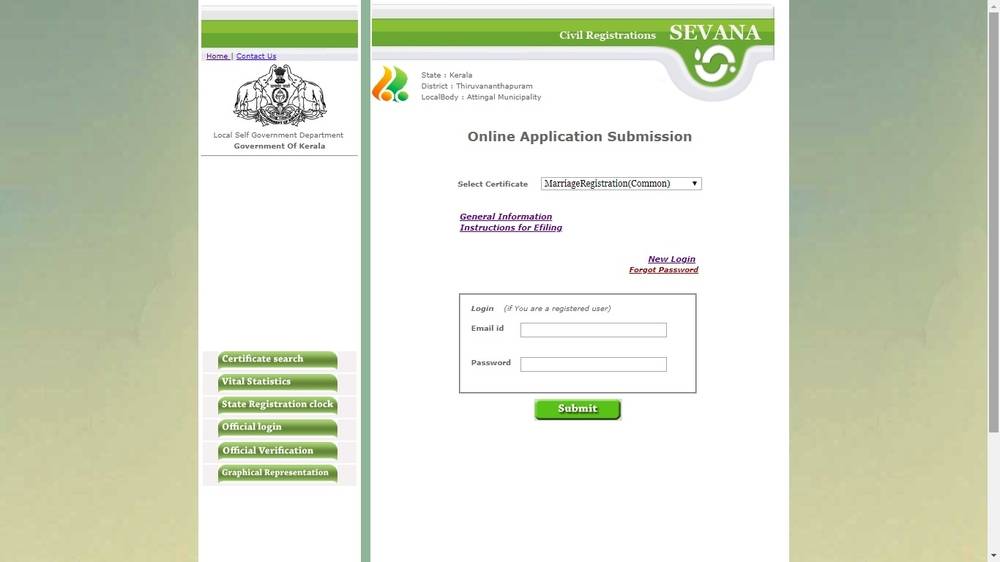Click the 'State : Kerala' text

(x=446, y=75)
